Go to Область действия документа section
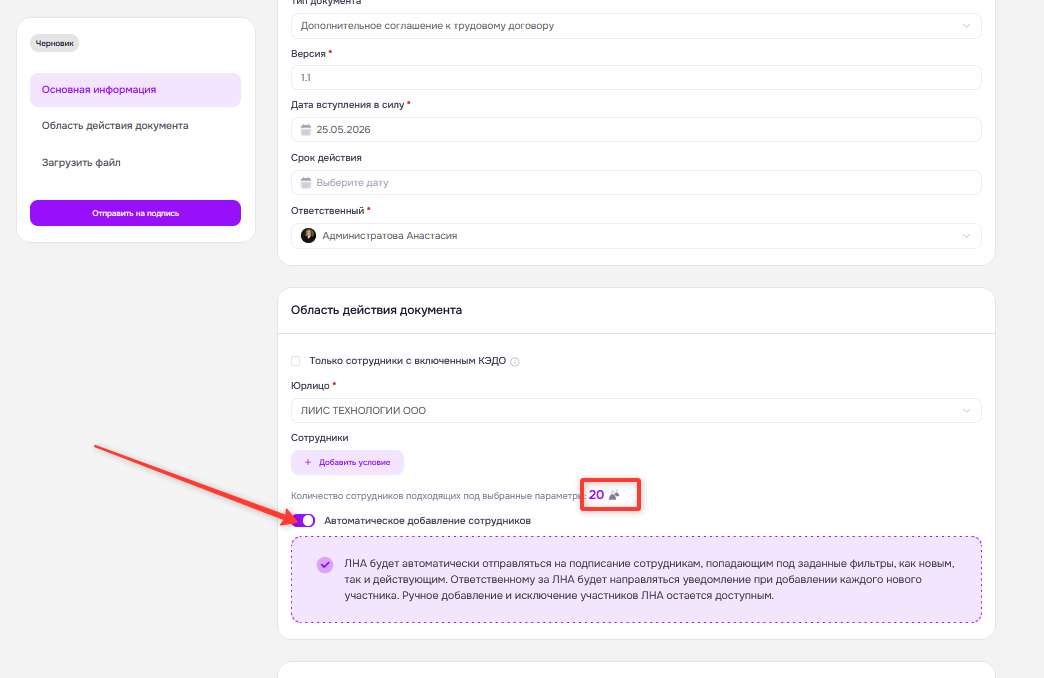 tap(115, 126)
